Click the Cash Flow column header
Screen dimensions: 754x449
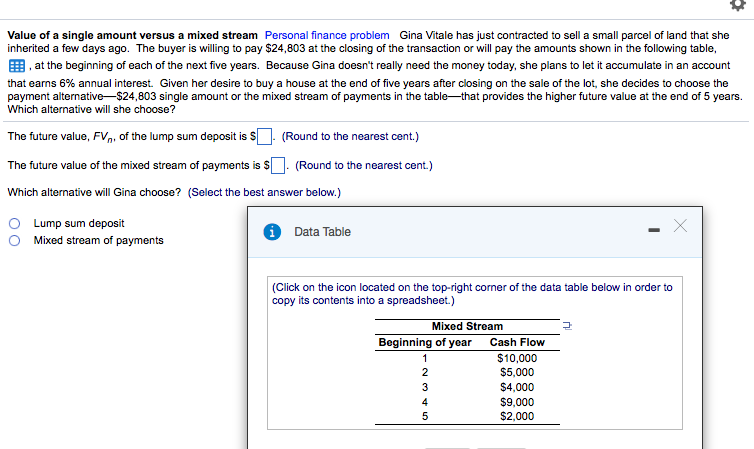coord(517,342)
